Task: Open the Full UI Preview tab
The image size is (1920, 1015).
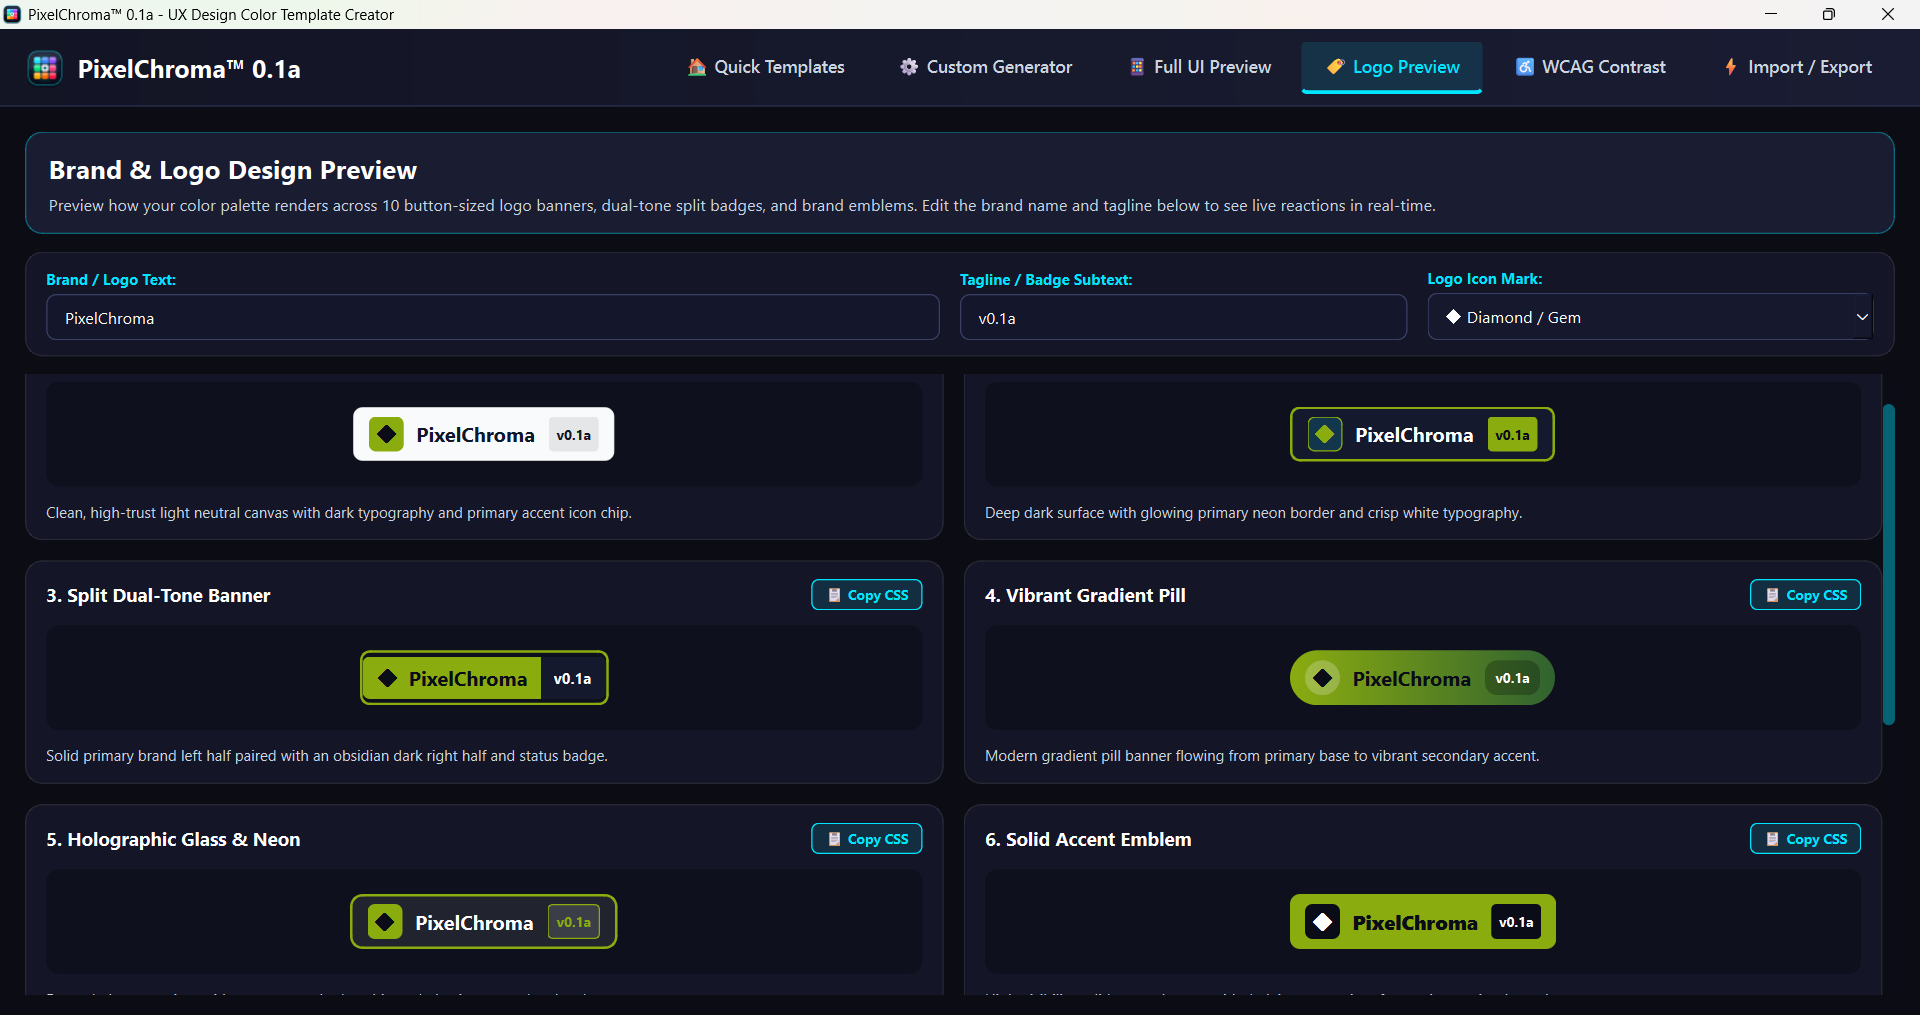Action: tap(1200, 67)
